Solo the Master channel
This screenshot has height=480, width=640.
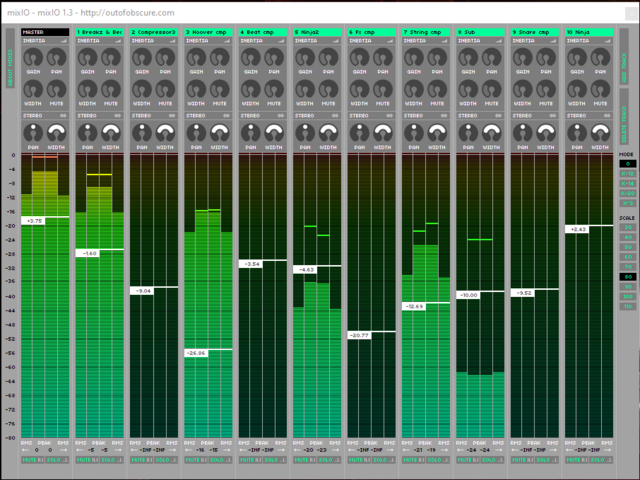tap(57, 460)
